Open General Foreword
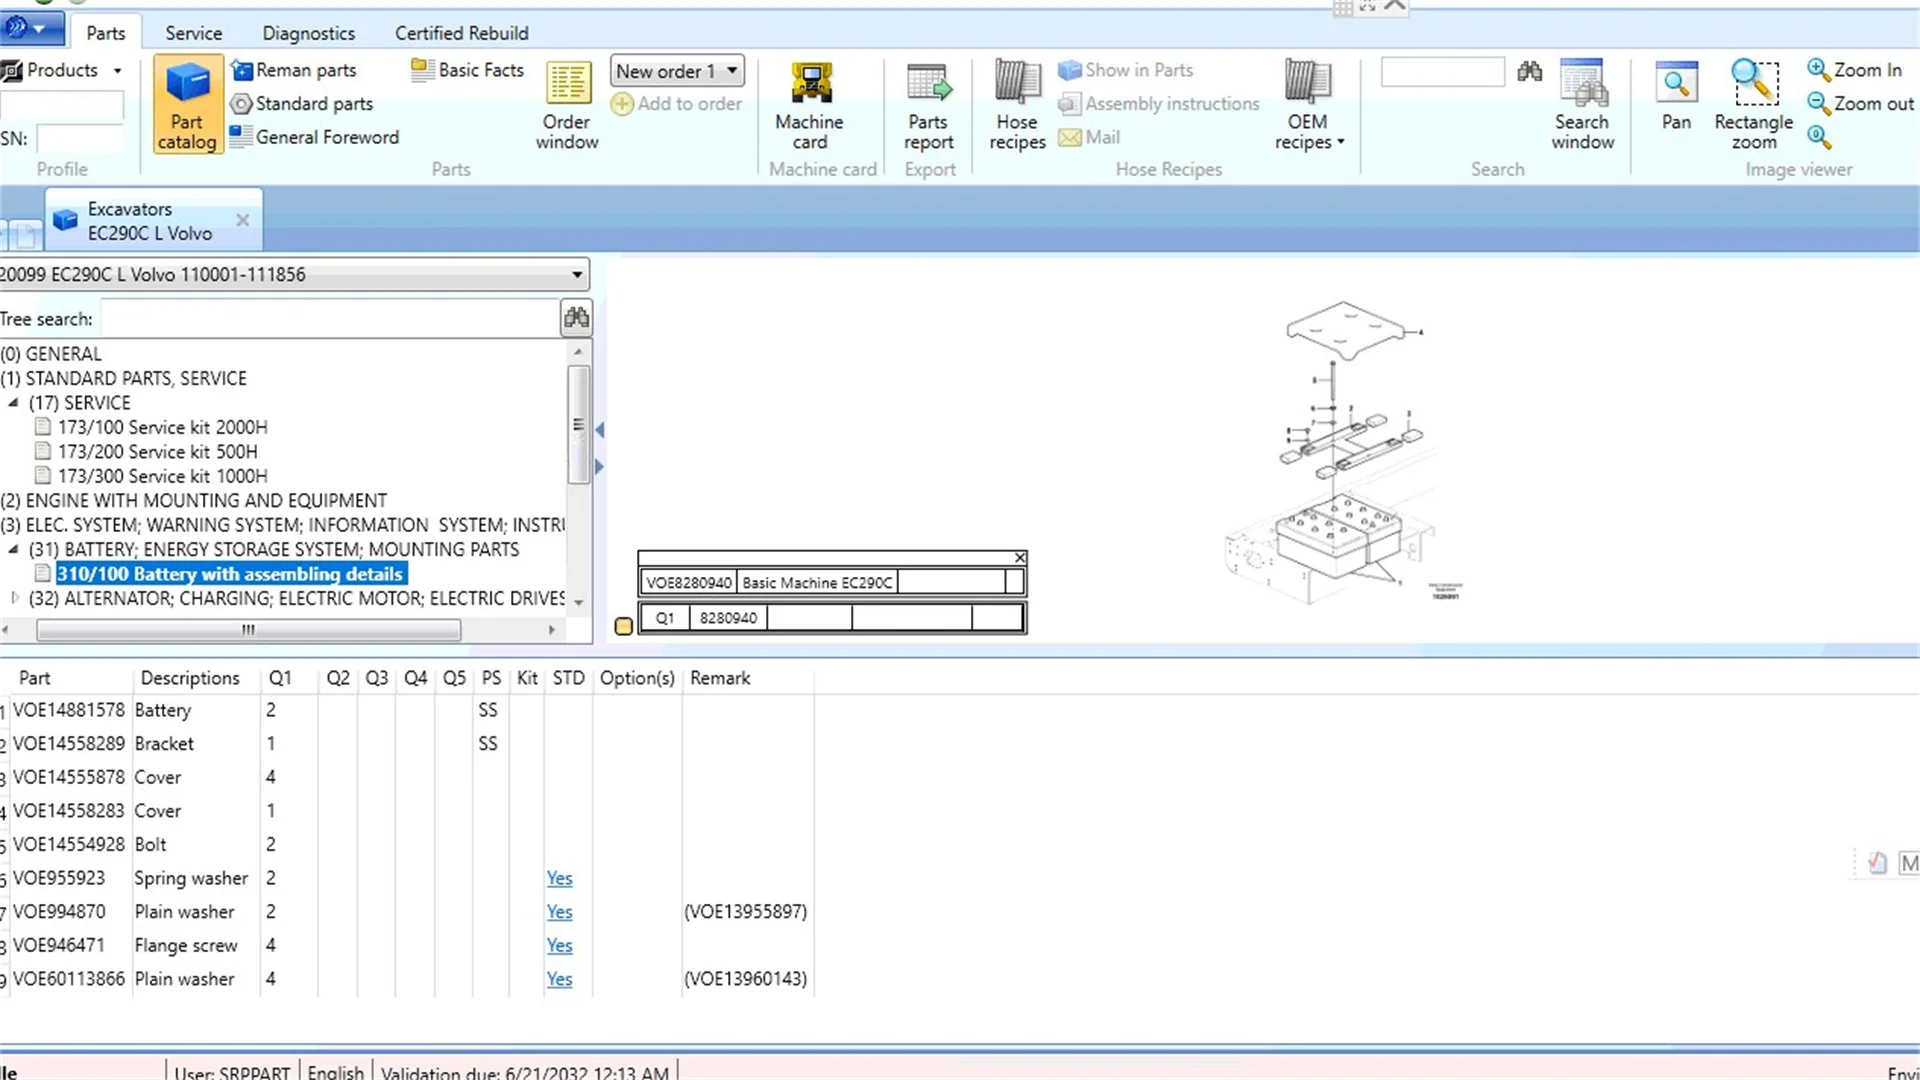The width and height of the screenshot is (1920, 1080). [x=314, y=137]
